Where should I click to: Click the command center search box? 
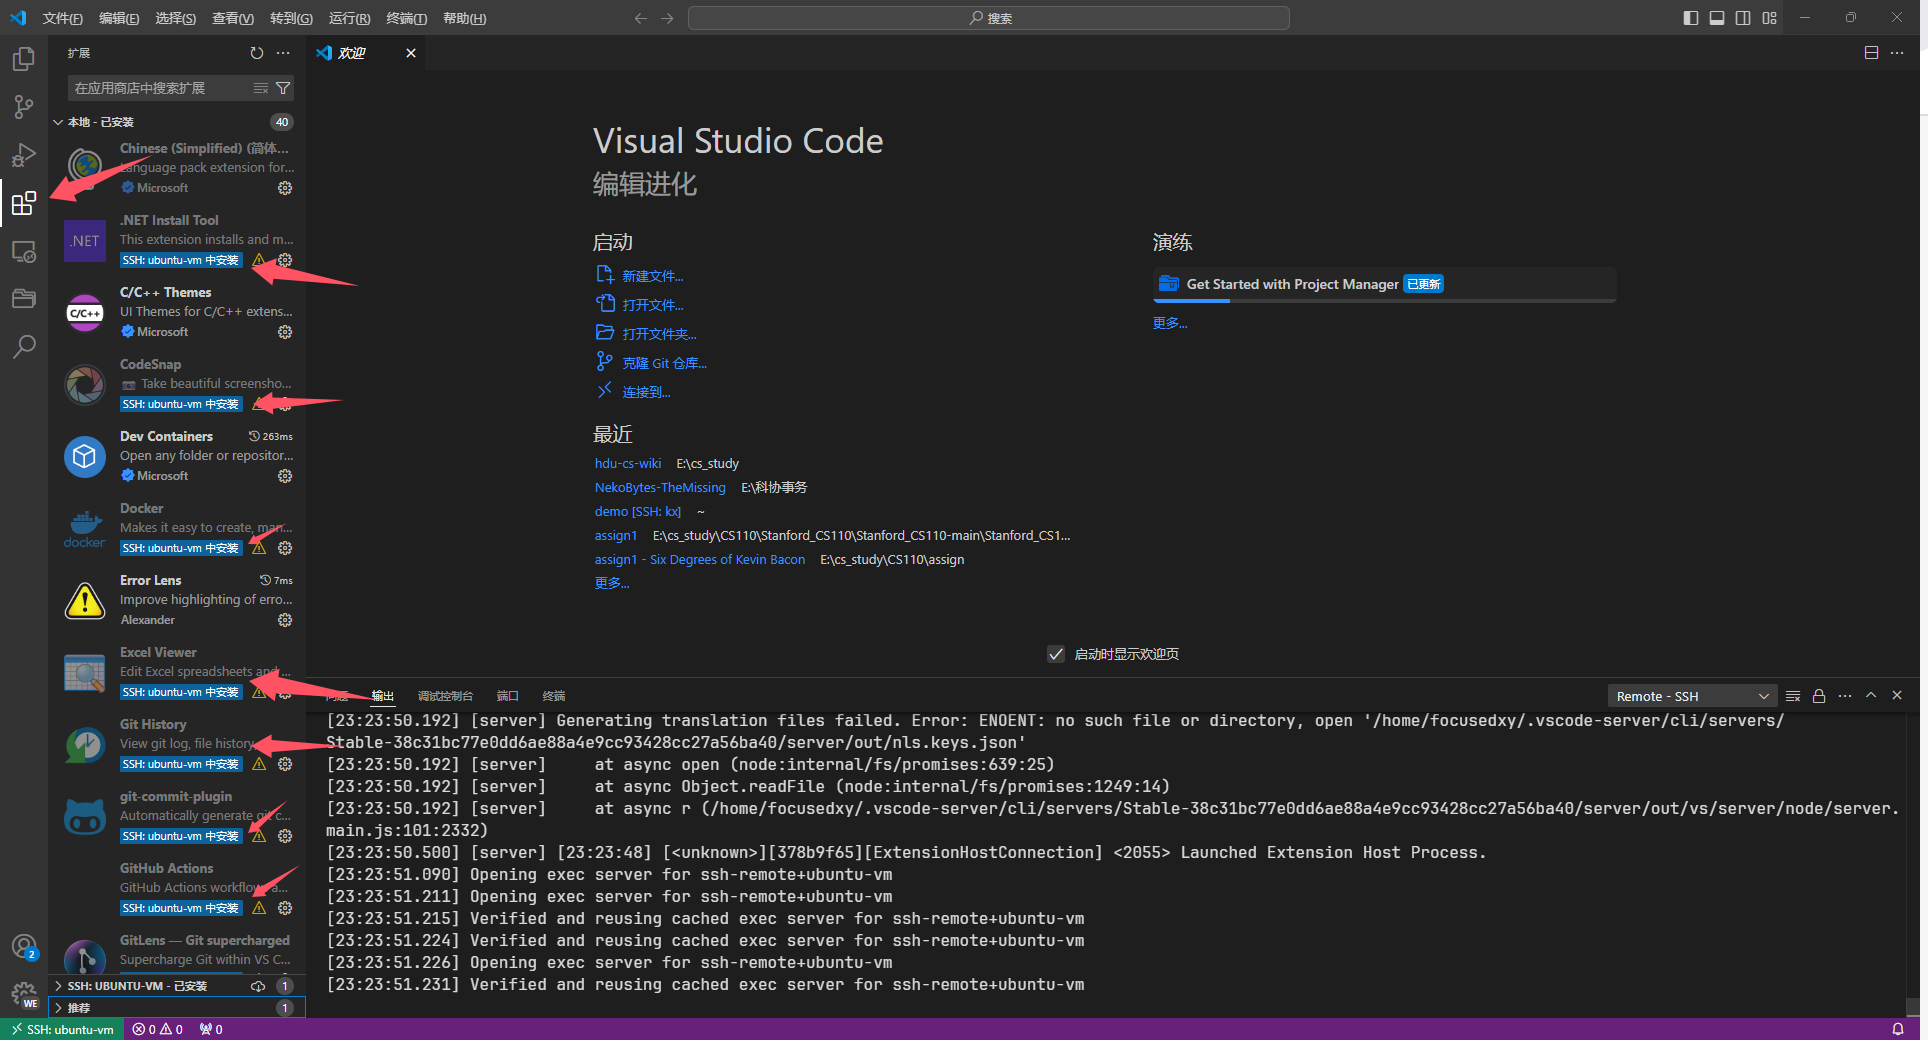coord(989,18)
